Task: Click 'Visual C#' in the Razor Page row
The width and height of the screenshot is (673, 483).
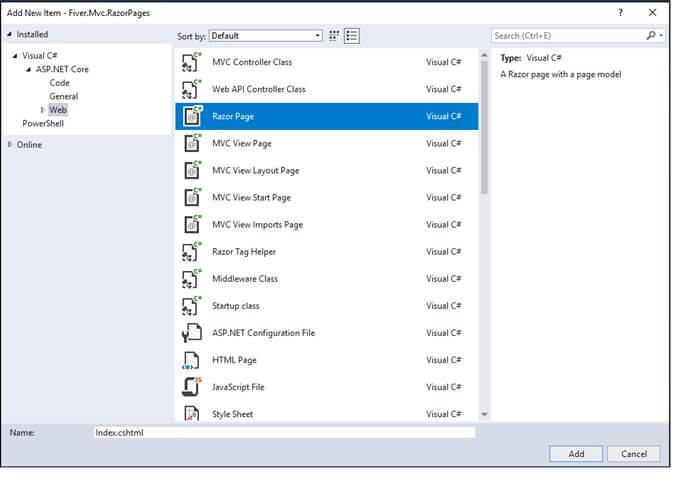Action: coord(443,116)
